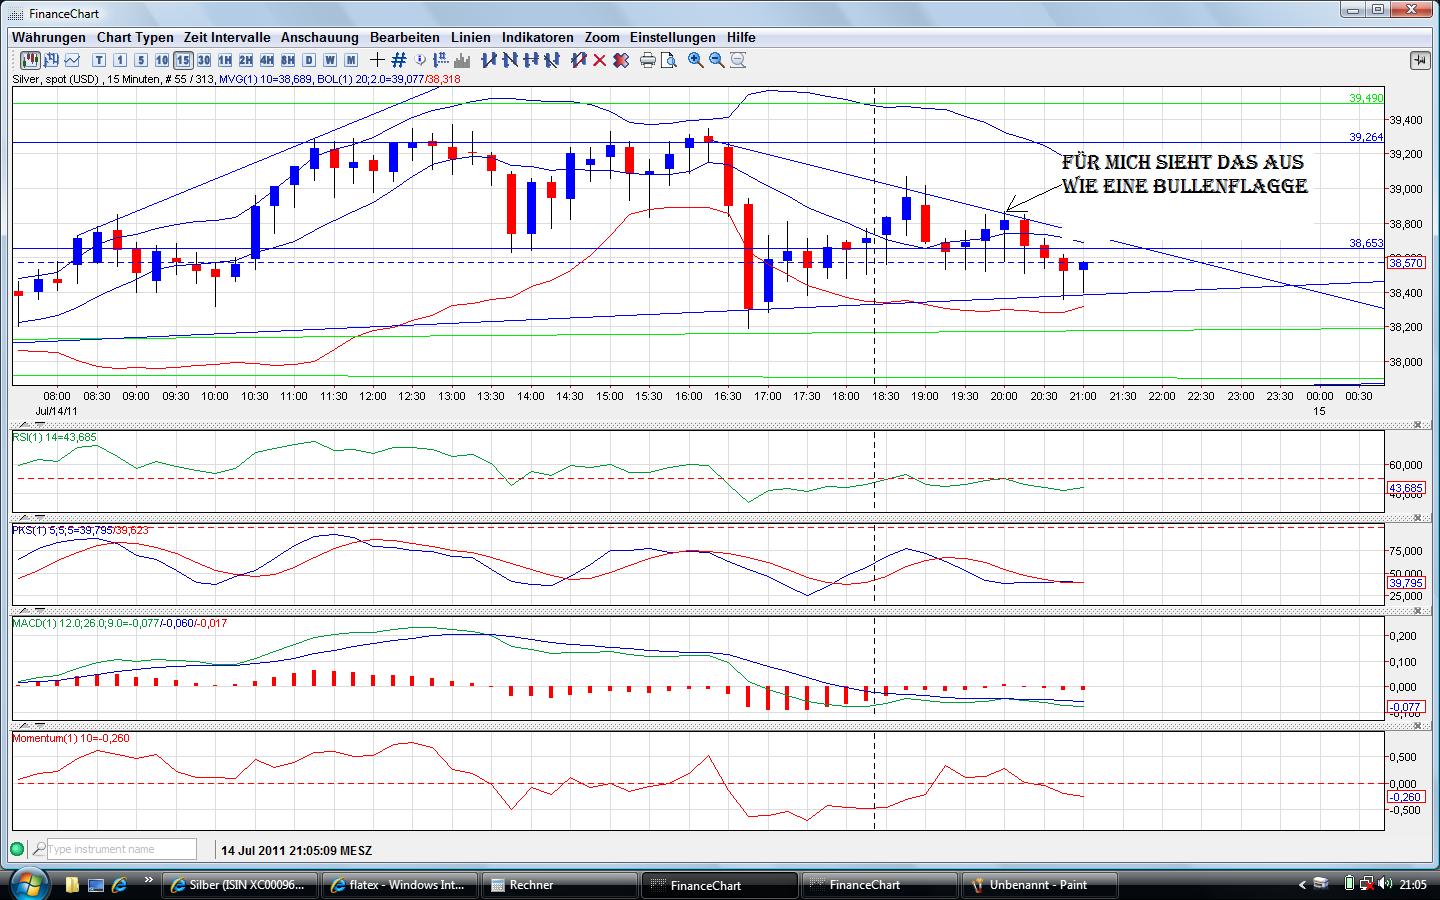The width and height of the screenshot is (1440, 900).
Task: Select the 15 minute interval button
Action: click(x=183, y=60)
